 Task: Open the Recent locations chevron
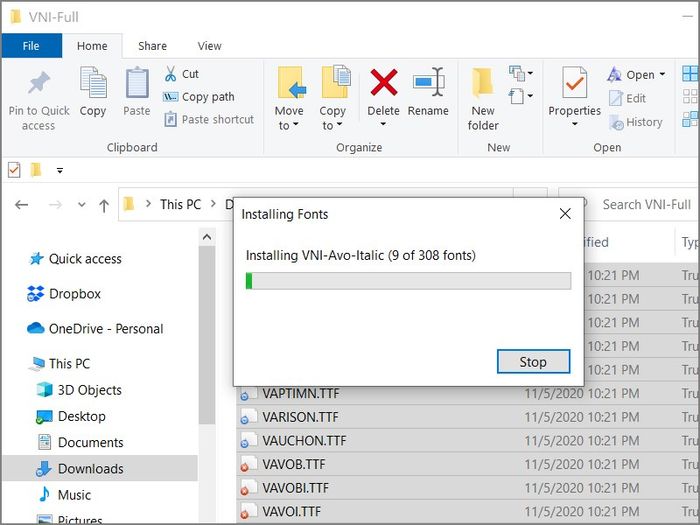pos(81,205)
